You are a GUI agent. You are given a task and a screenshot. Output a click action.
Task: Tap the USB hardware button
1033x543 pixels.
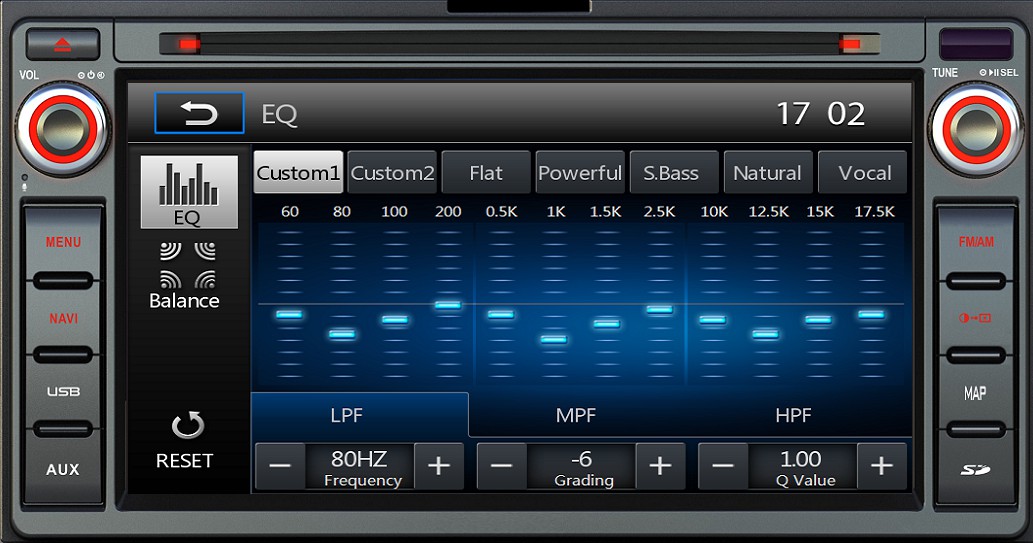click(63, 392)
